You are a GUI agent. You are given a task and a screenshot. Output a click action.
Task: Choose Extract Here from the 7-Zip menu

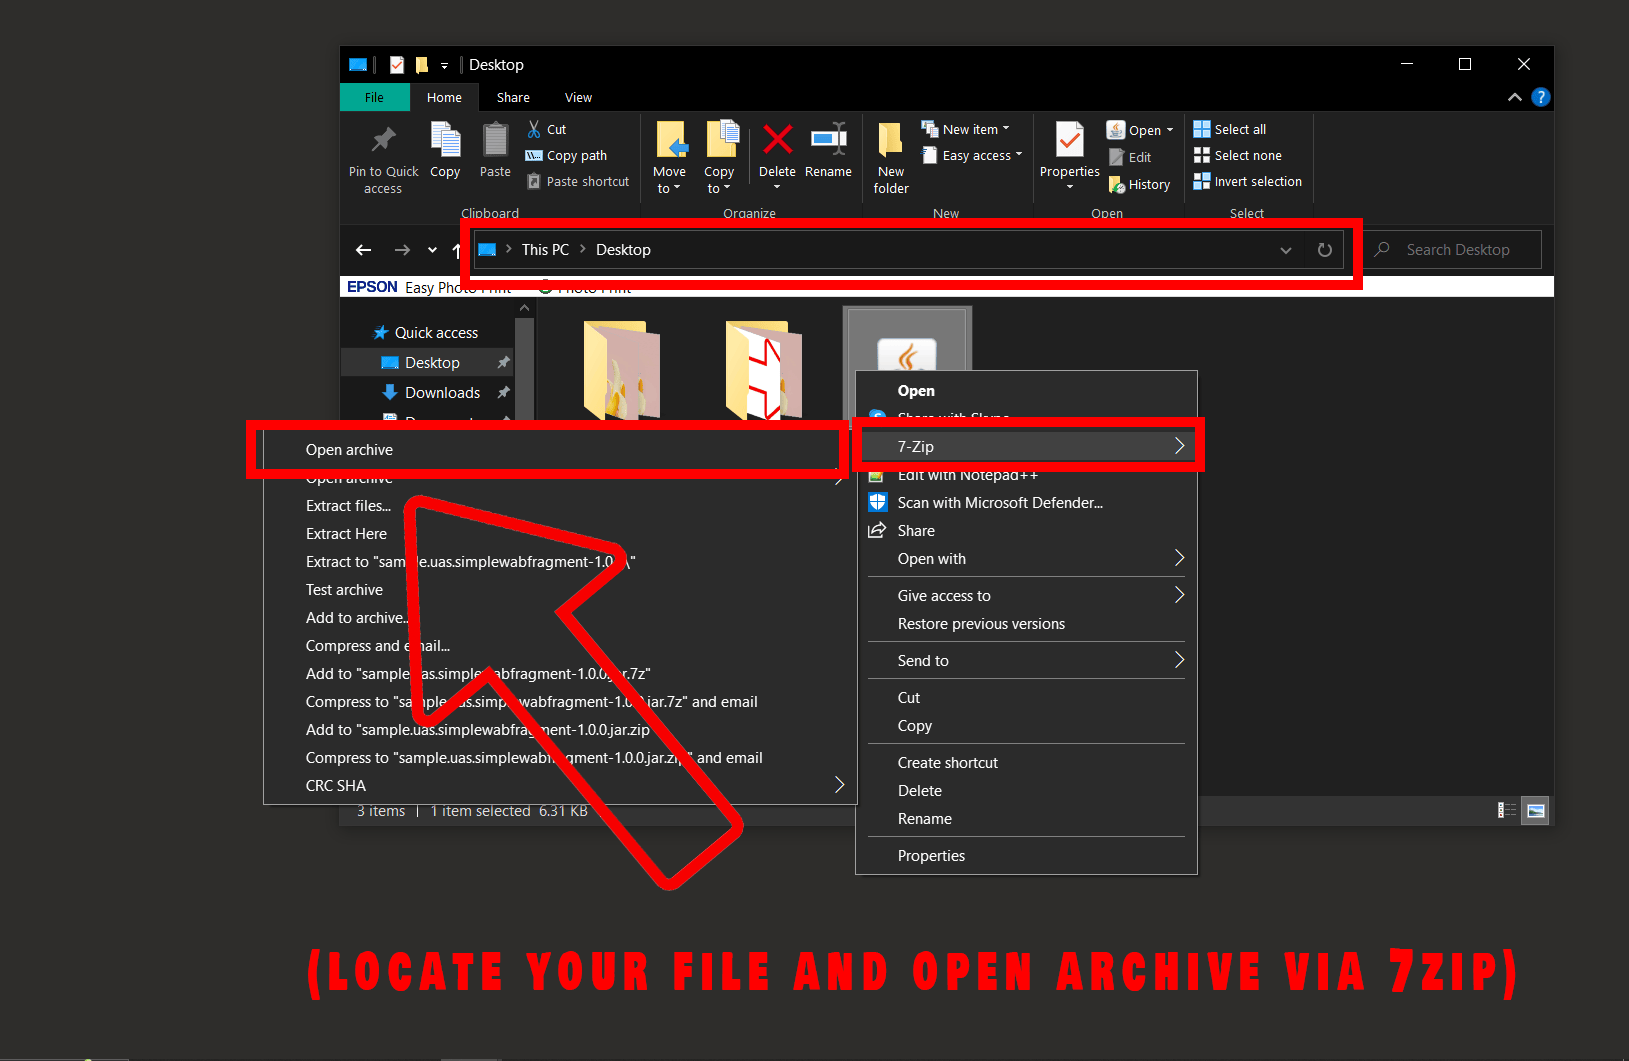pos(346,533)
